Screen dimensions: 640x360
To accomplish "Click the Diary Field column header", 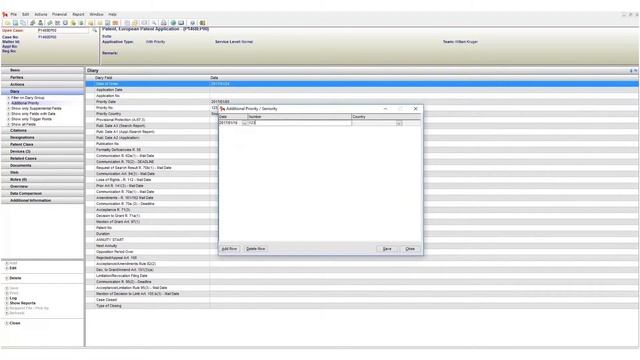I will point(148,78).
